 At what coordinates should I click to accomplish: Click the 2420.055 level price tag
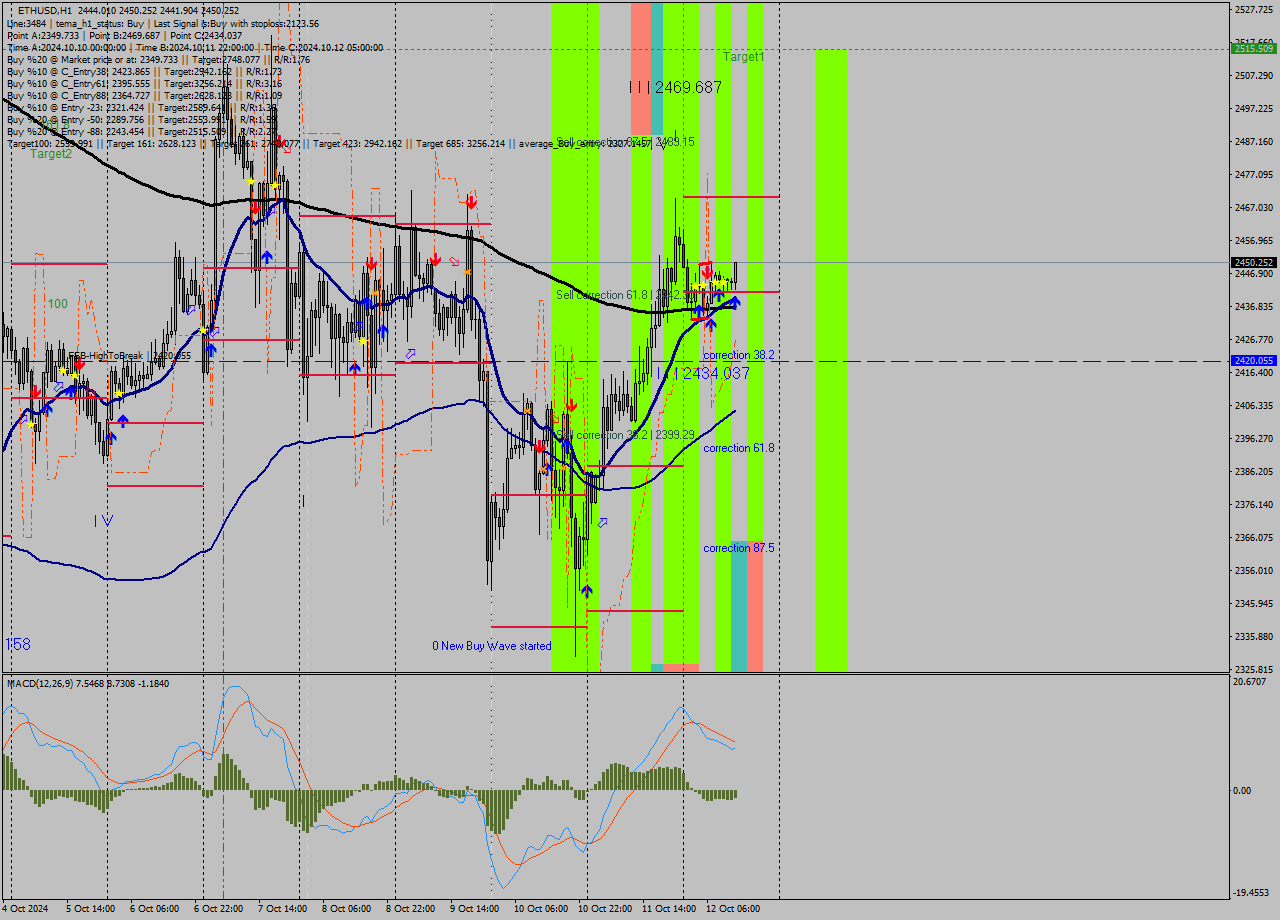[1254, 360]
